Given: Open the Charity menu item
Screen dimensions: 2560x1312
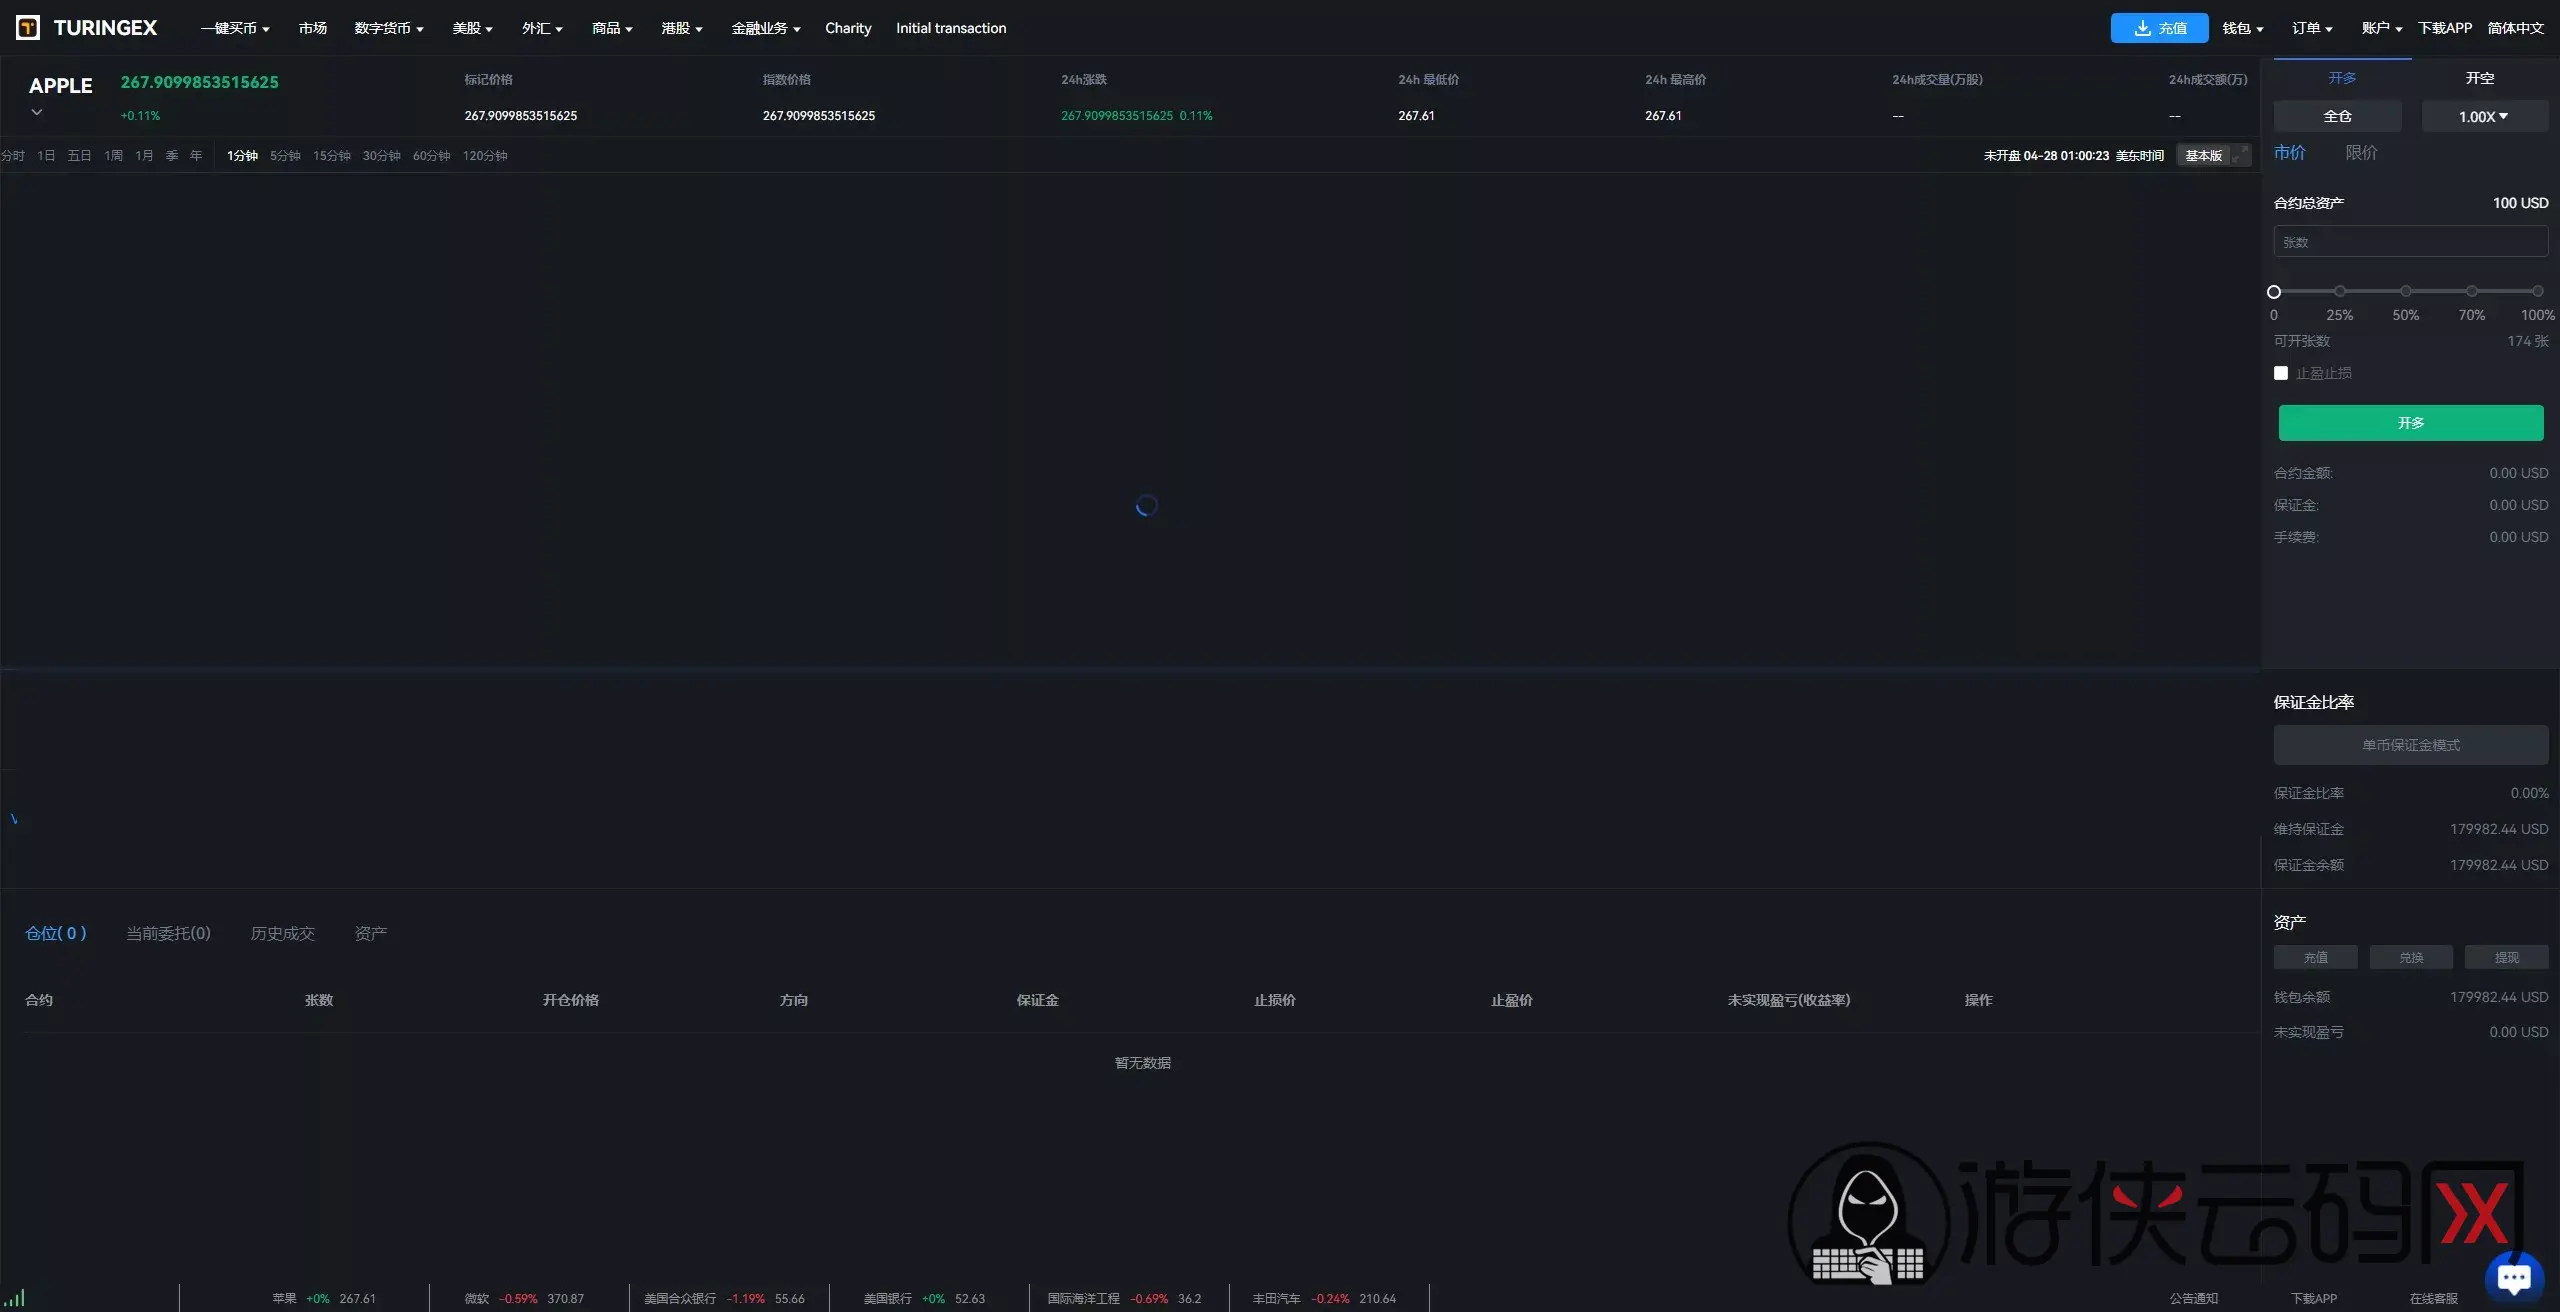Looking at the screenshot, I should [848, 28].
